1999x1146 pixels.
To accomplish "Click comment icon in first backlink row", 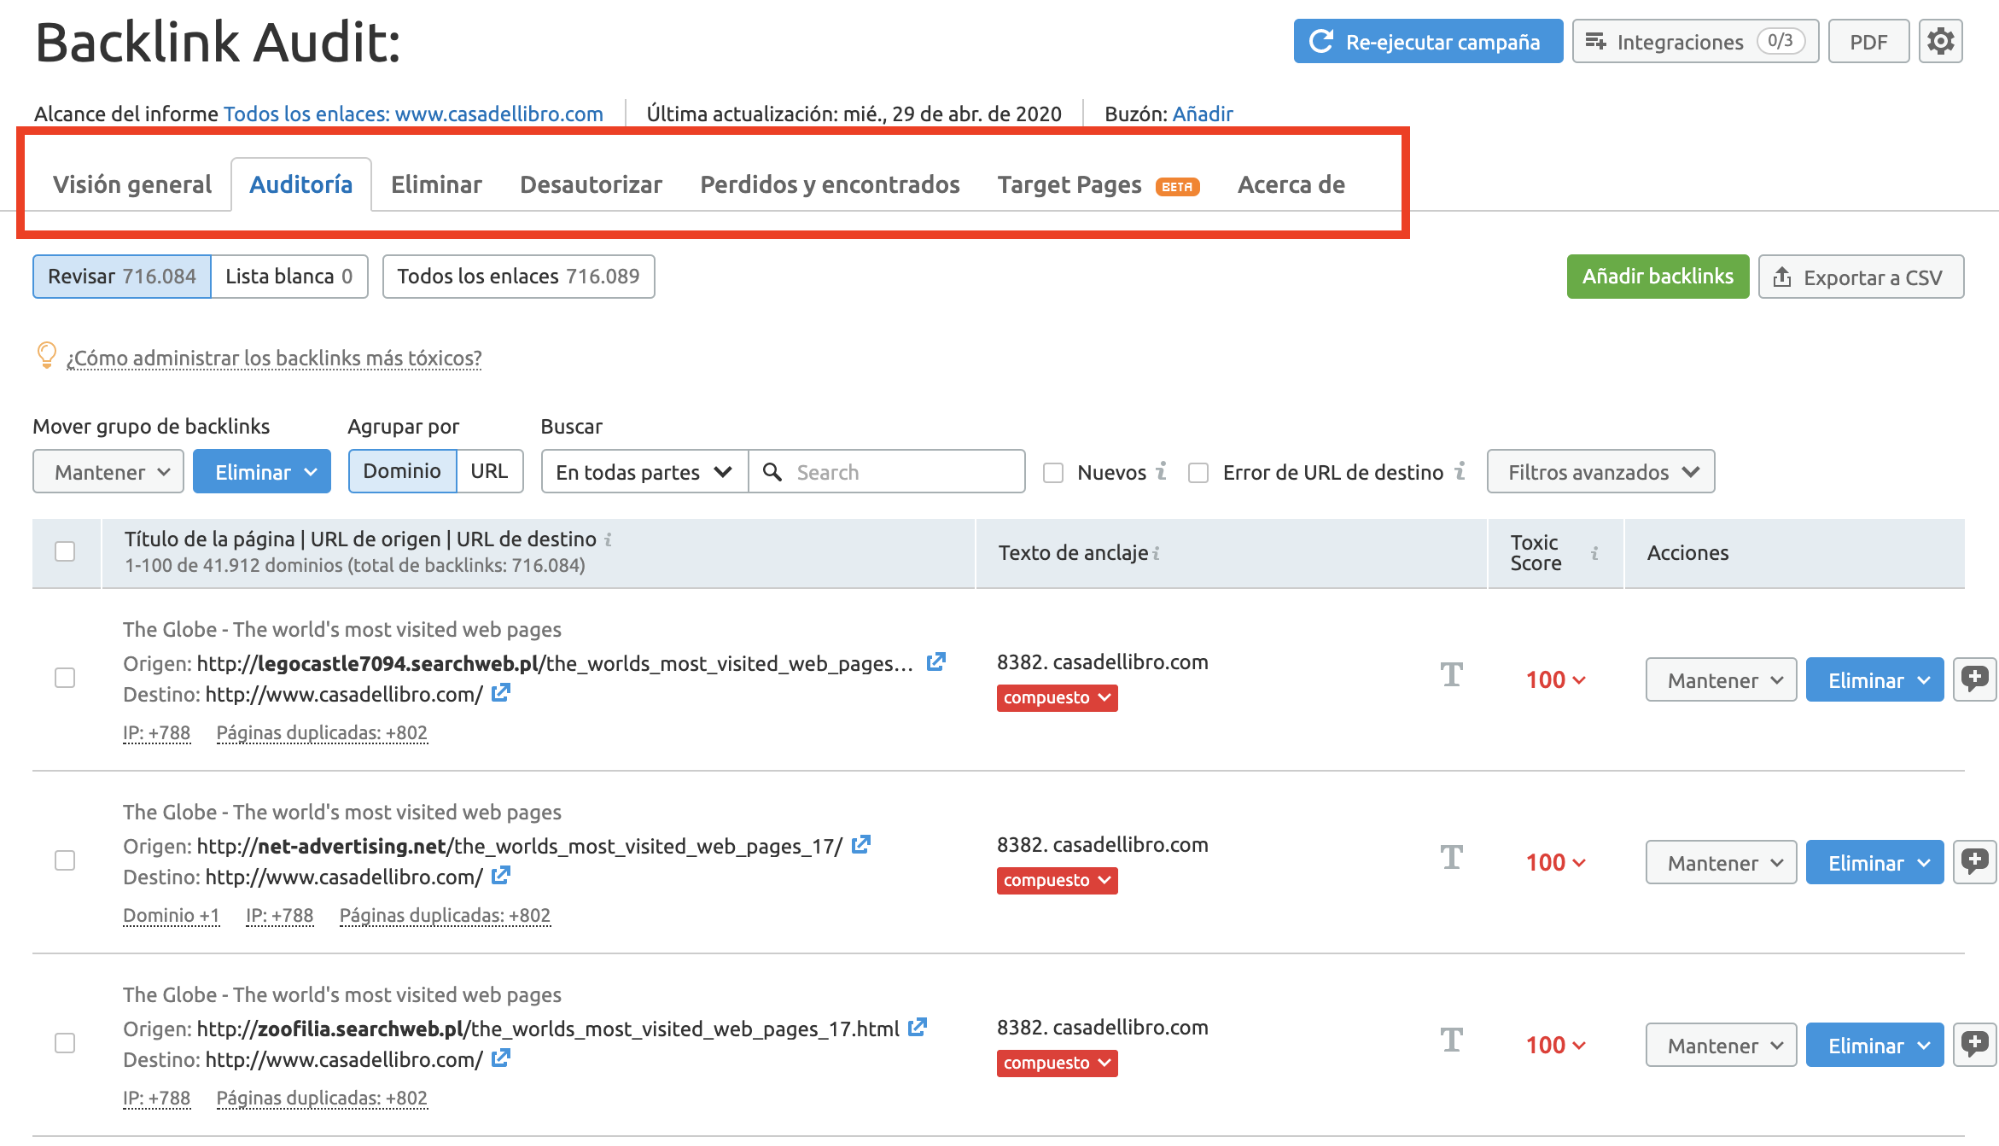I will pos(1974,679).
